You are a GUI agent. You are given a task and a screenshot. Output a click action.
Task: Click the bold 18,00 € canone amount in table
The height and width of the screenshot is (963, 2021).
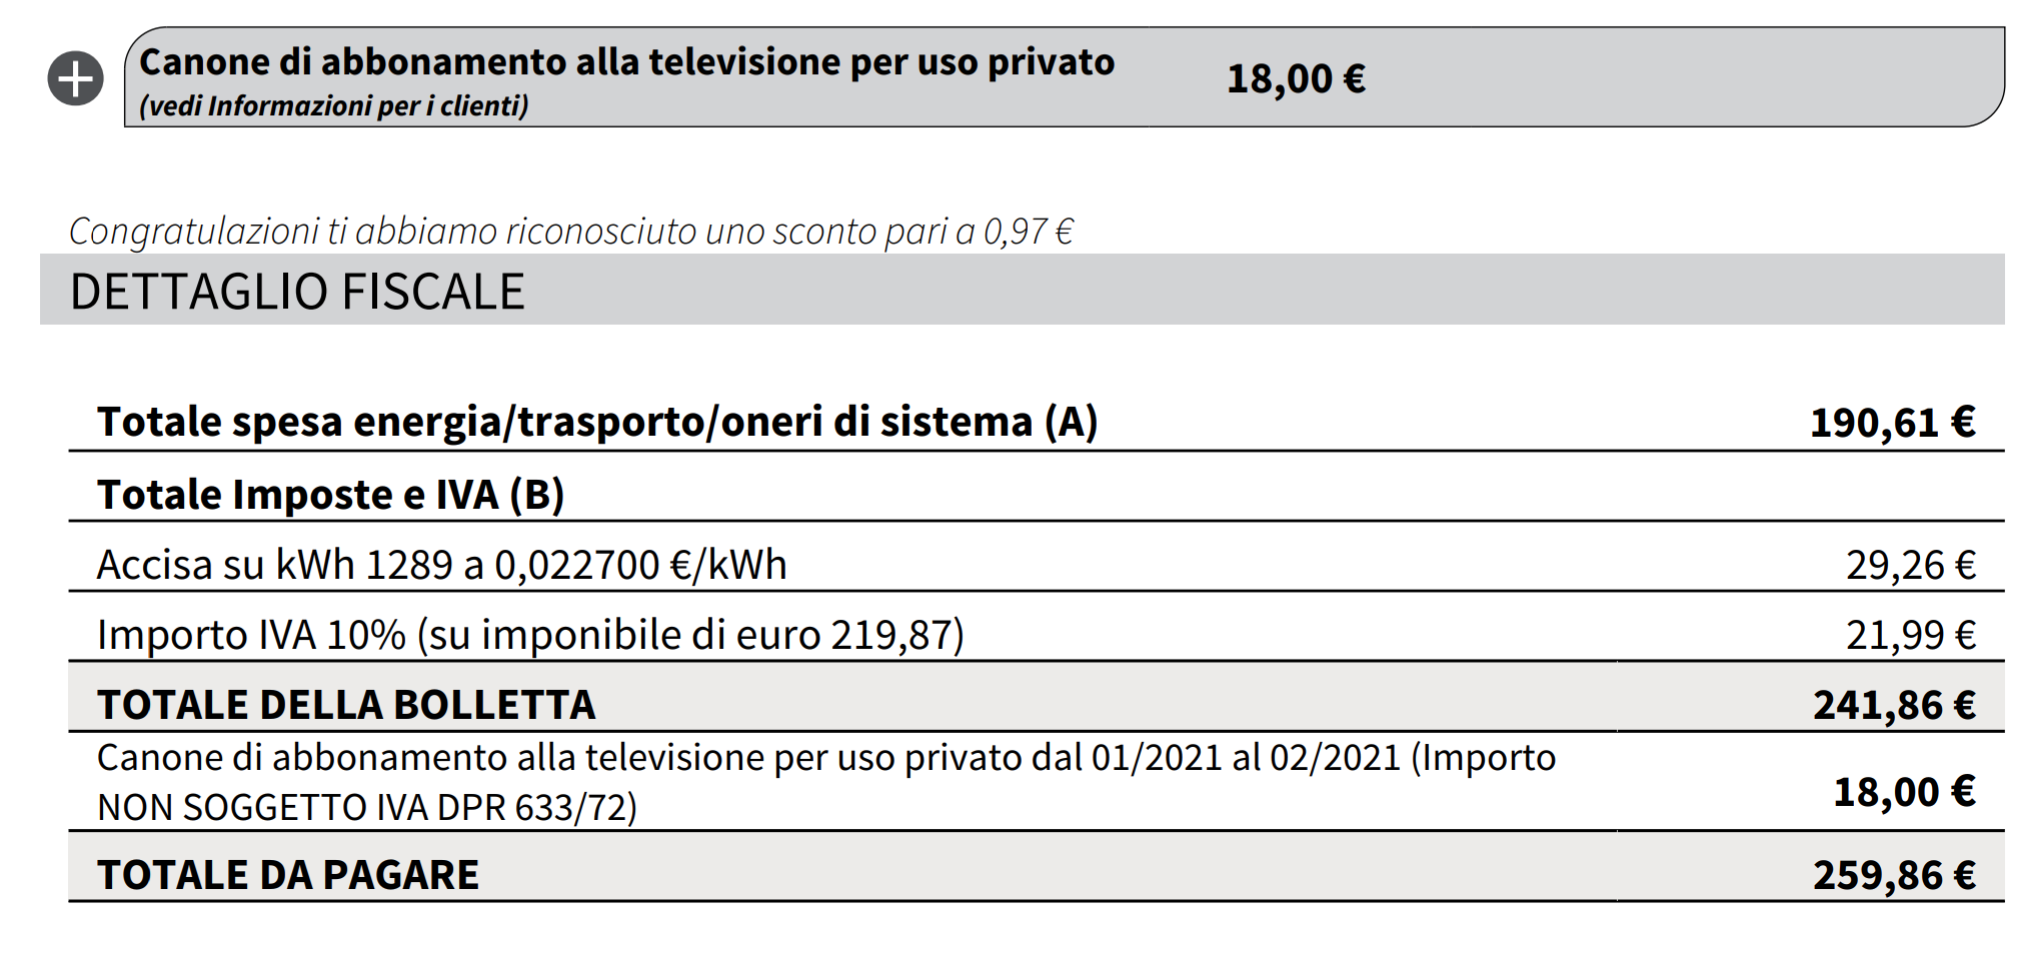(1904, 792)
